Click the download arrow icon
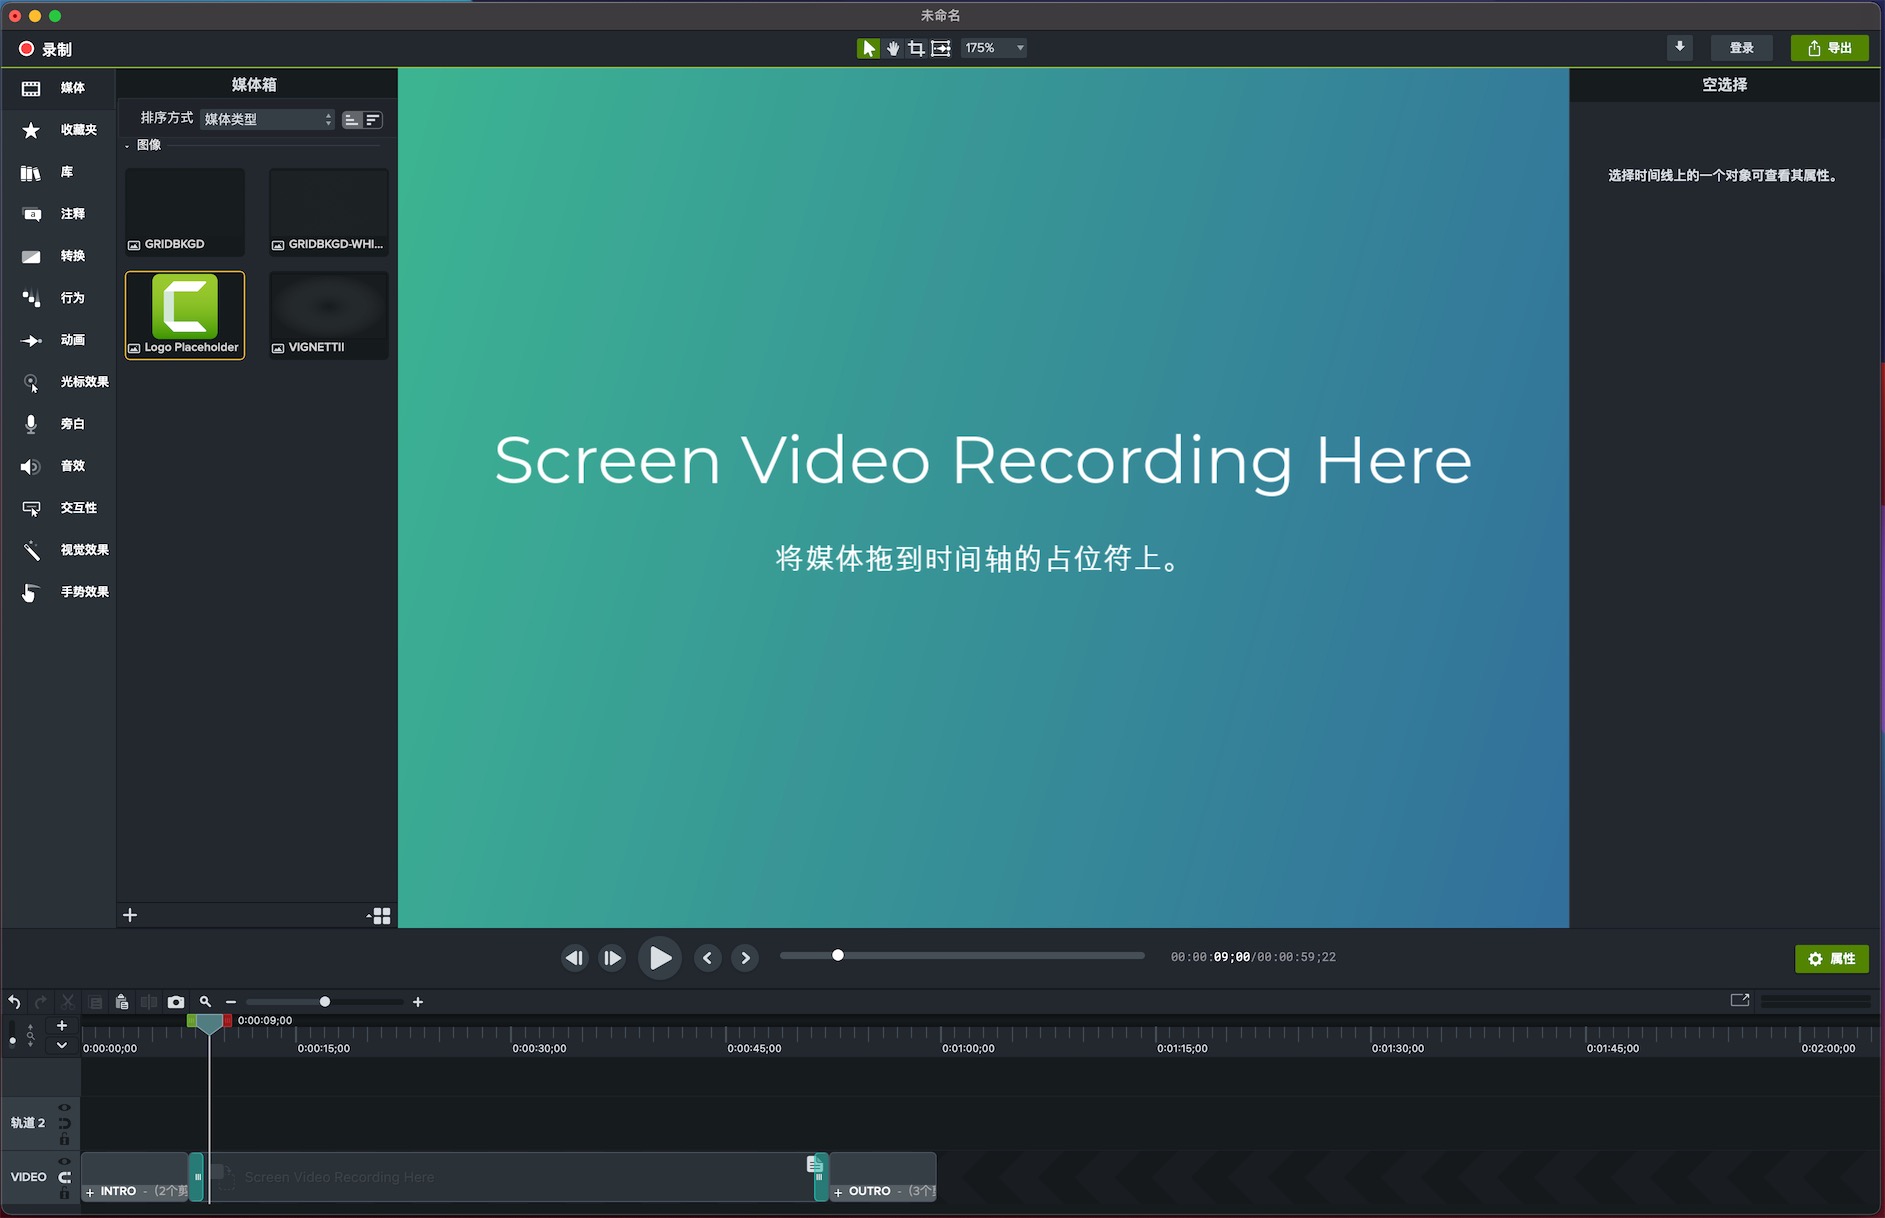This screenshot has width=1885, height=1218. point(1680,47)
